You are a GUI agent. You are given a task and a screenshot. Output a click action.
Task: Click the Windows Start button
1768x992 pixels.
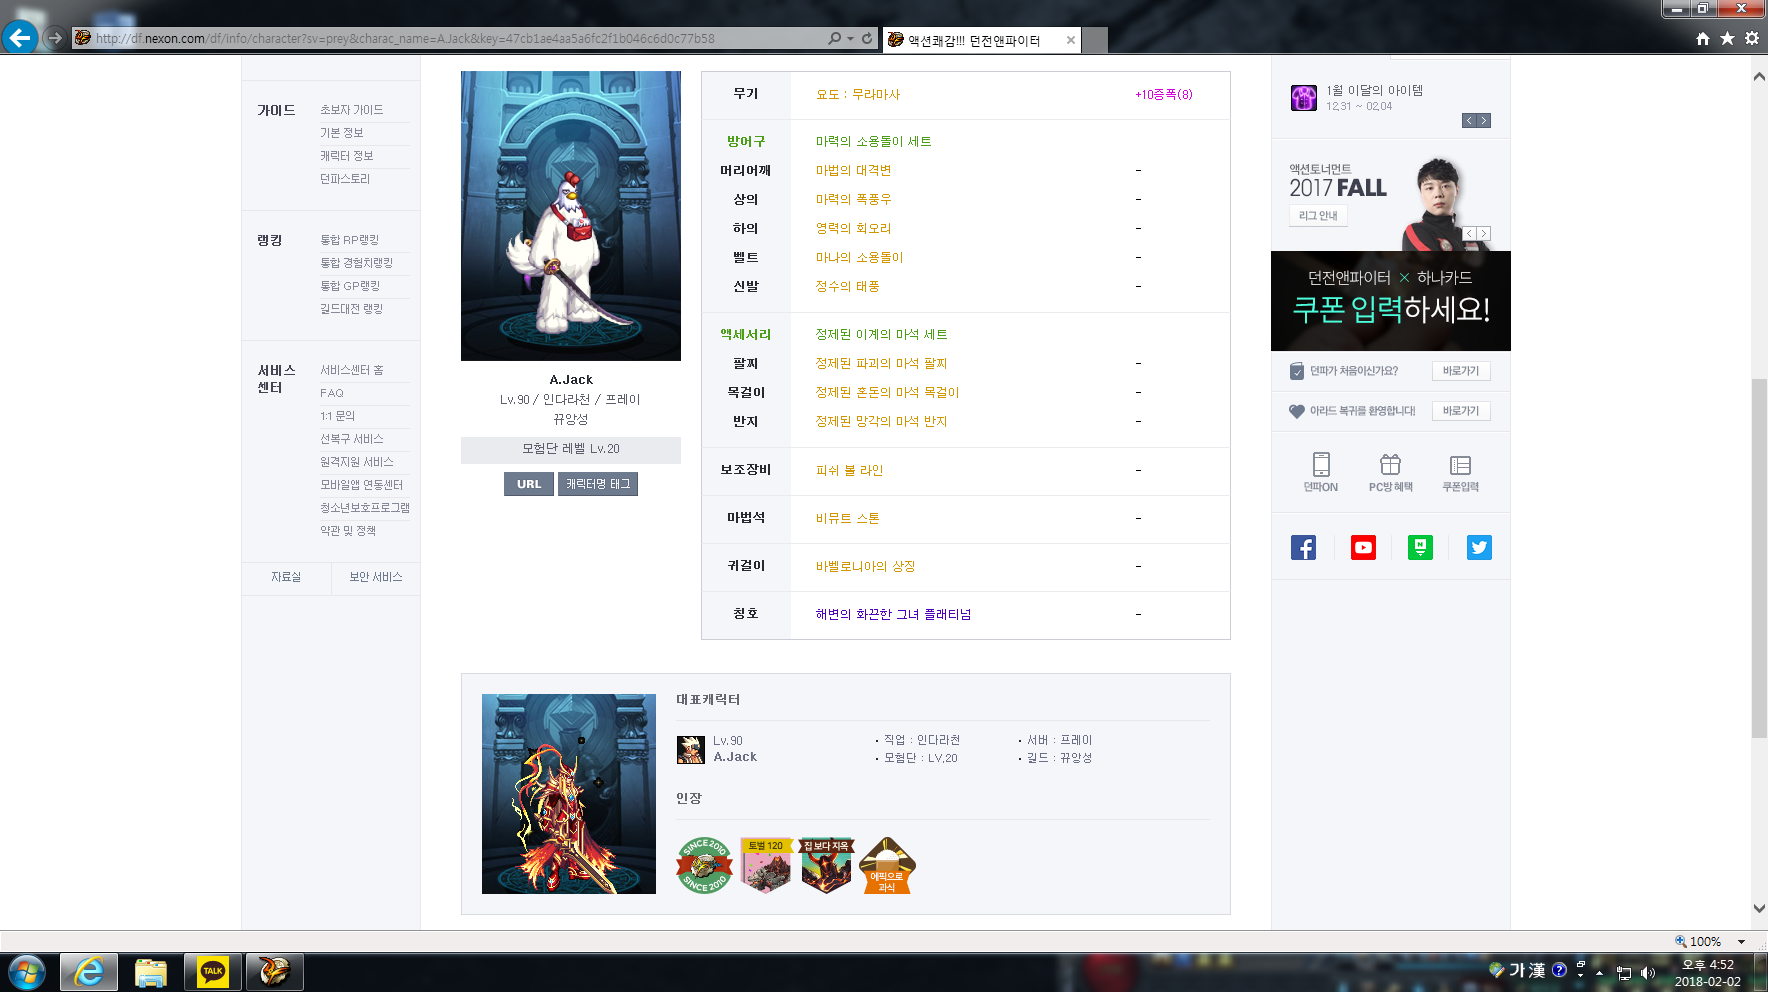click(x=27, y=972)
